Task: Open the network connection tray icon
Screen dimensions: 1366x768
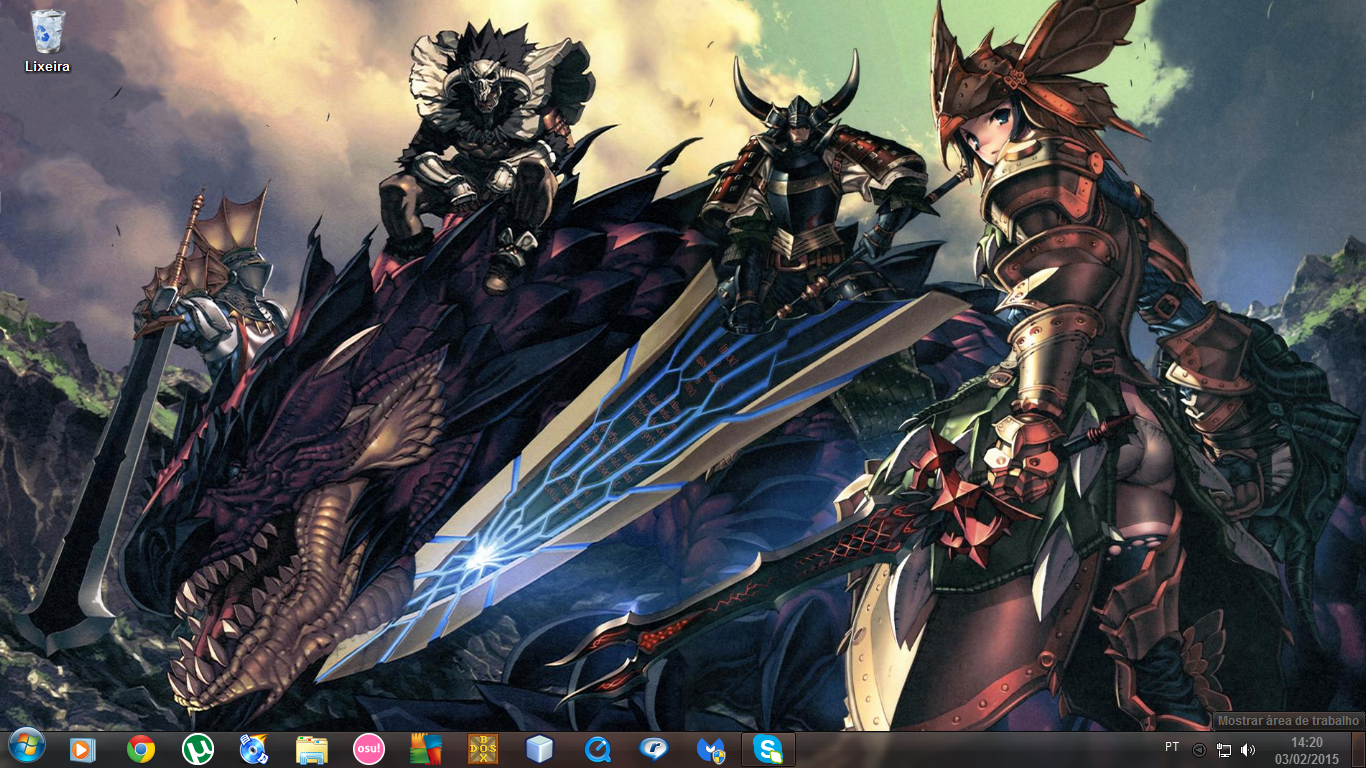Action: (1224, 750)
